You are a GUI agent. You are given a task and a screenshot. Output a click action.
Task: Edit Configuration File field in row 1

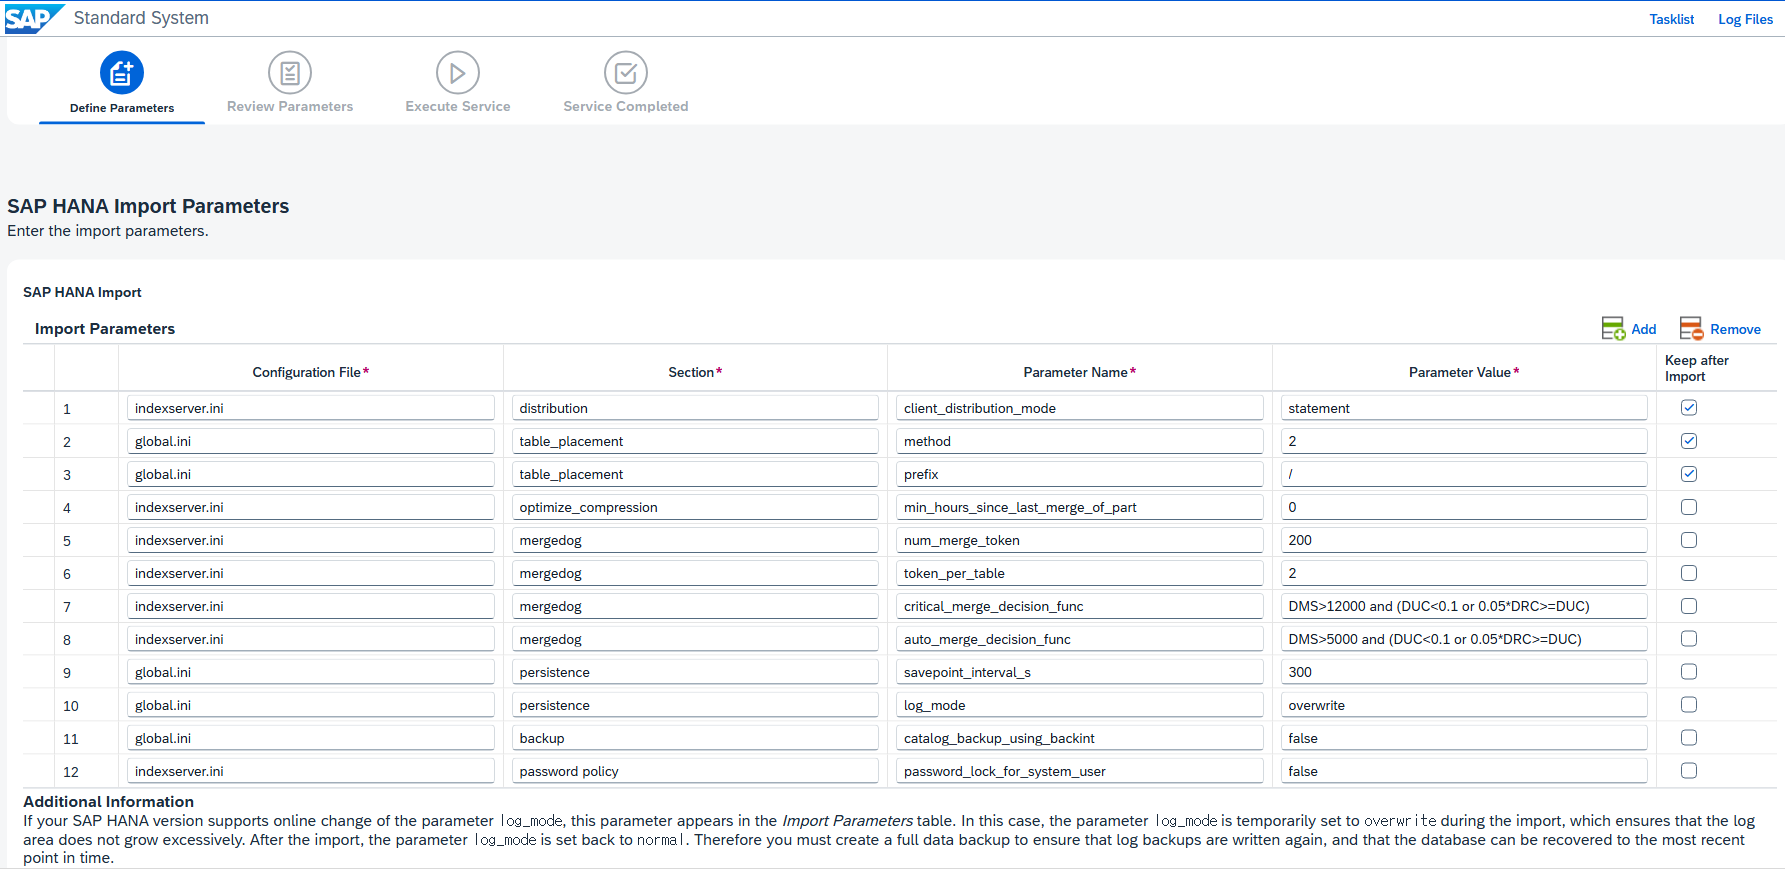point(311,408)
